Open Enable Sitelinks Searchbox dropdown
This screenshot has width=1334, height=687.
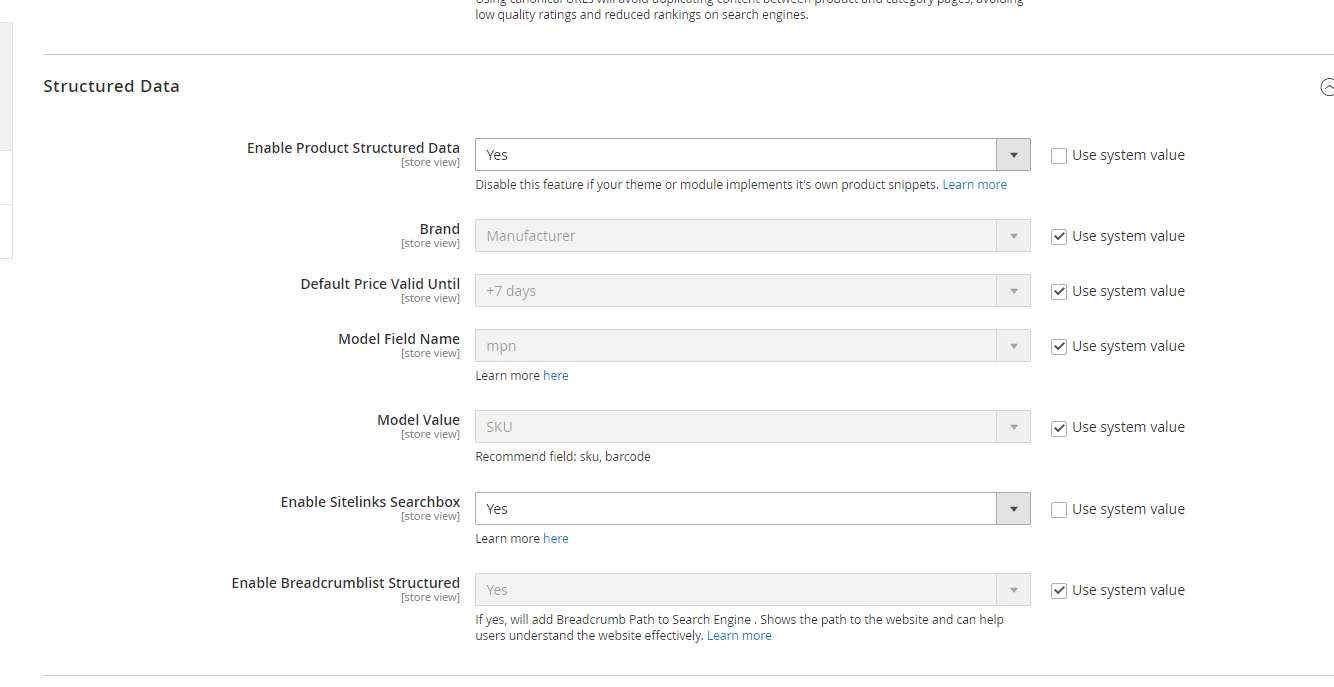pyautogui.click(x=752, y=509)
